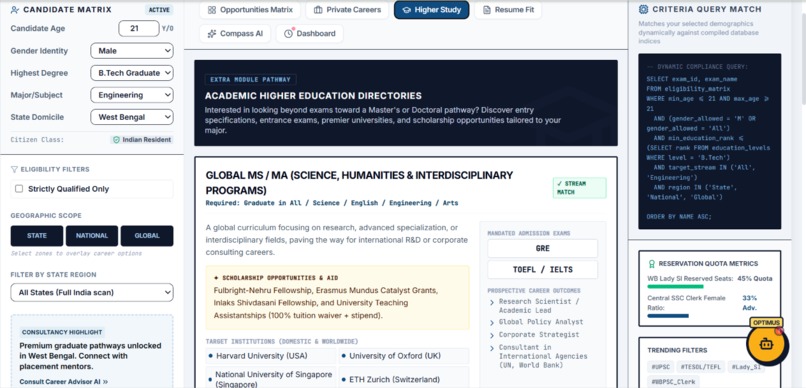Click the Opportunities Matrix grid icon
Viewport: 806px width, 388px height.
[x=212, y=10]
